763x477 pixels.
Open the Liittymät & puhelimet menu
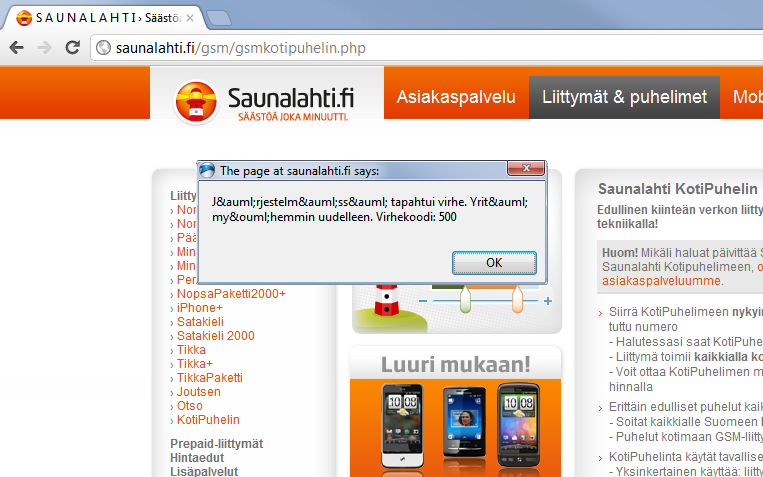click(x=624, y=97)
